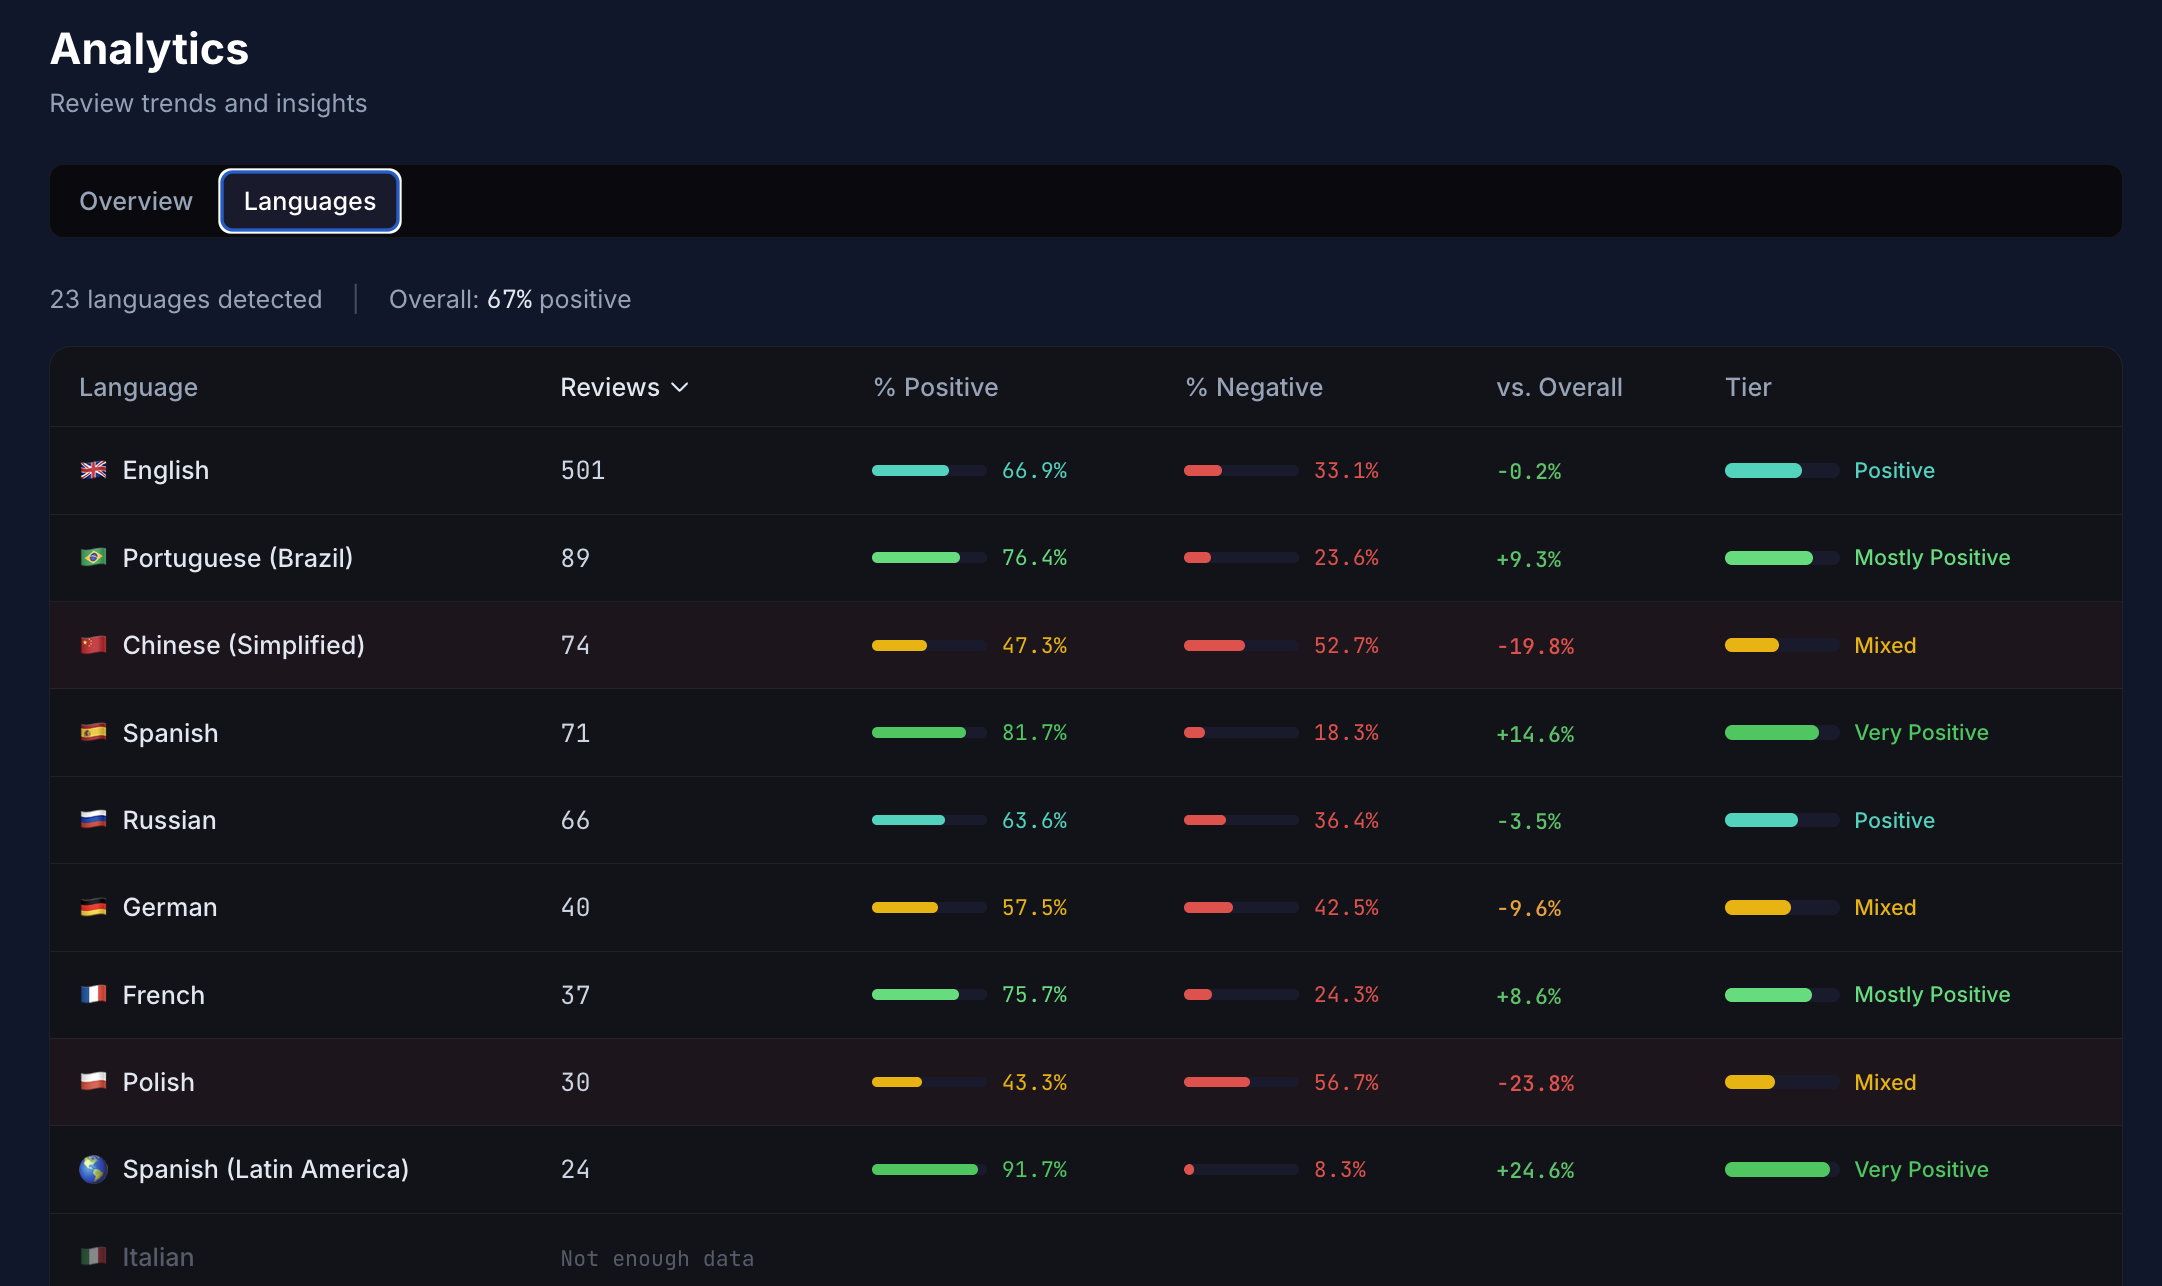Select the Brazil flag next to Portuguese
2162x1286 pixels.
pyautogui.click(x=94, y=558)
